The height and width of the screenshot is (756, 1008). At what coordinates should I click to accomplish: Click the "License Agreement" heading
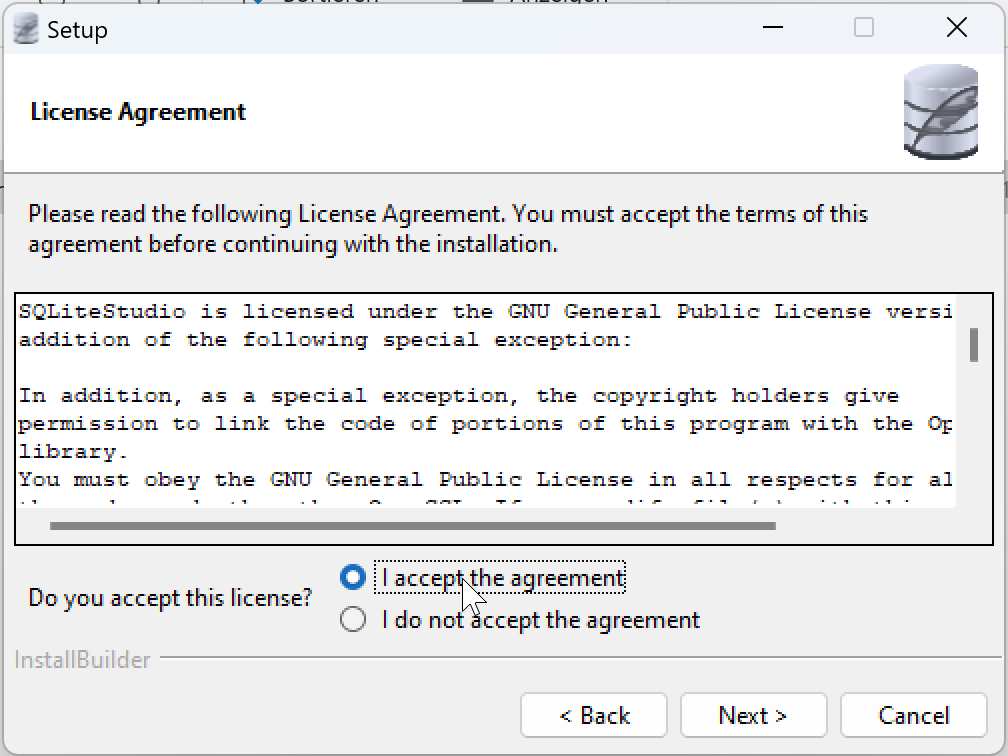tap(138, 112)
